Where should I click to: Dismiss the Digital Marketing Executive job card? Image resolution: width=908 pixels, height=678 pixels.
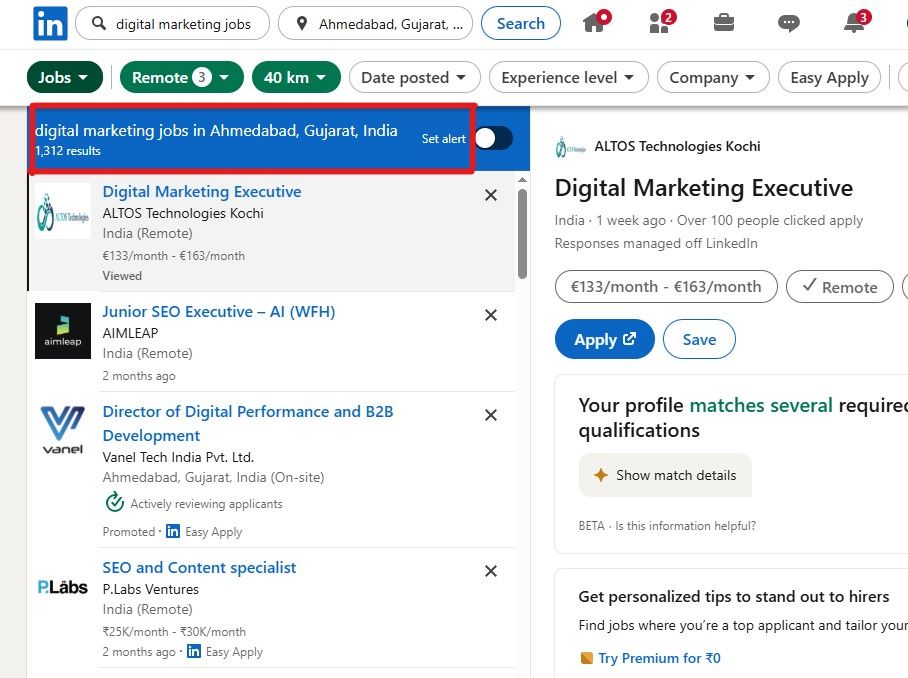click(x=491, y=195)
